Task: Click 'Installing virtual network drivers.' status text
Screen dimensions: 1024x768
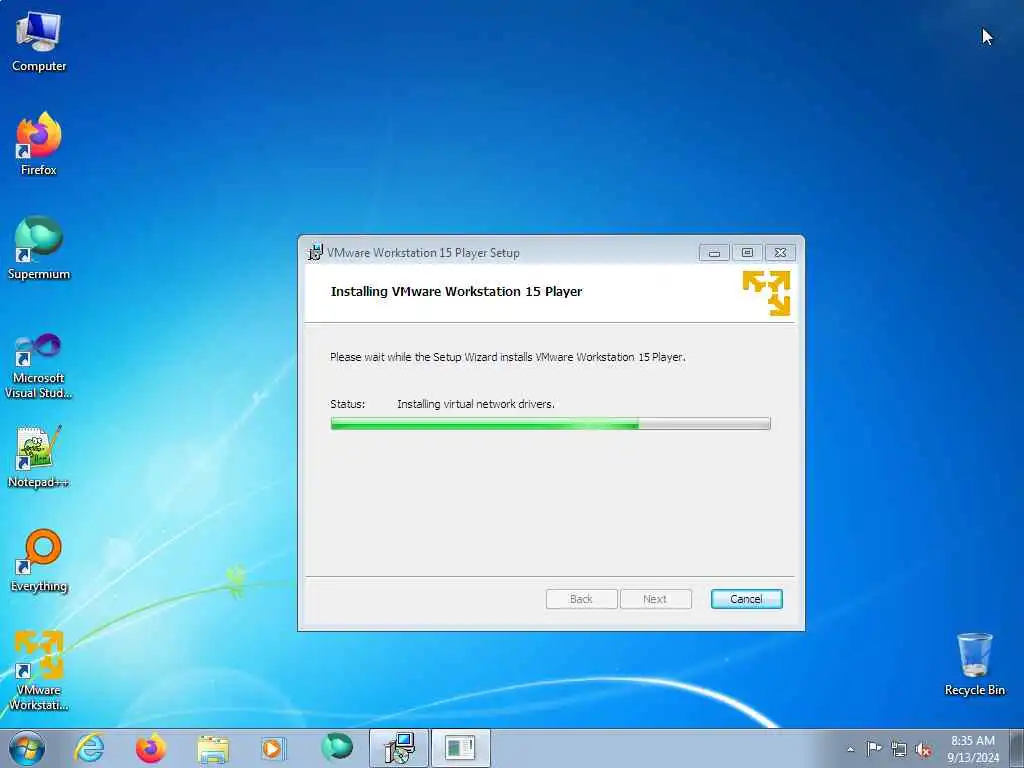Action: pyautogui.click(x=475, y=404)
